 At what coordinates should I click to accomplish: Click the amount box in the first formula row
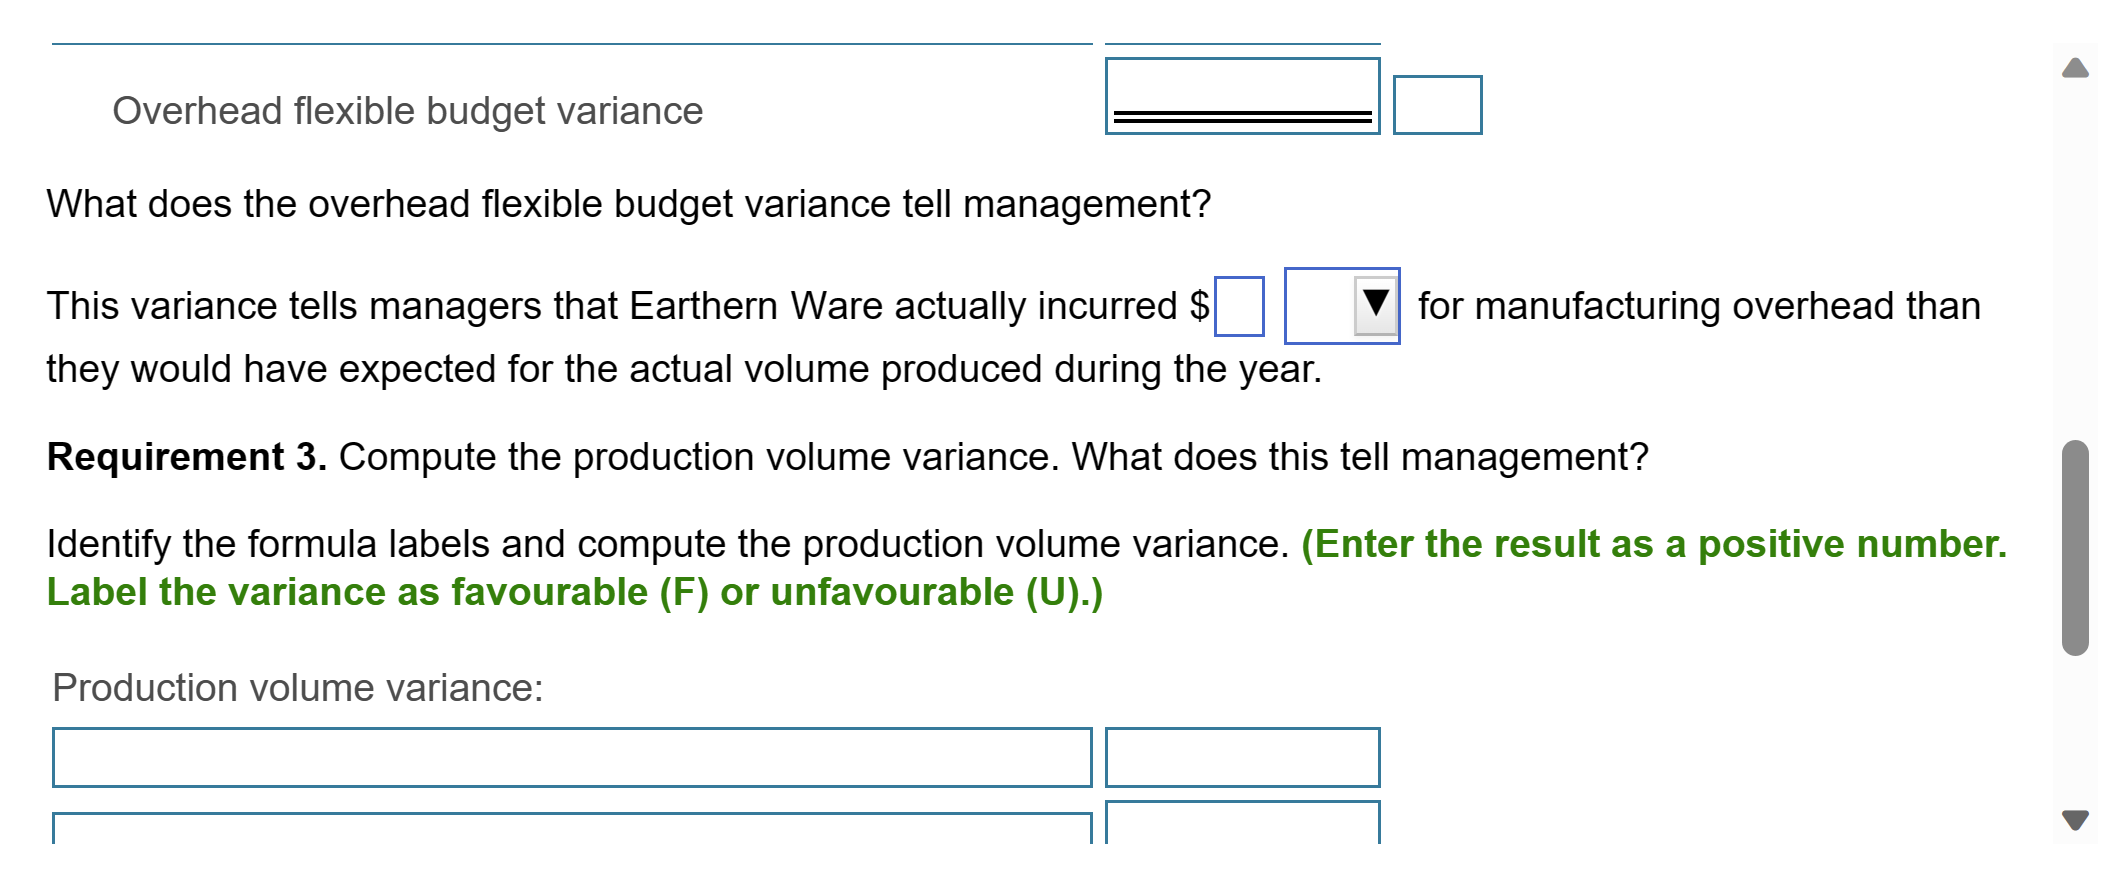[1240, 760]
